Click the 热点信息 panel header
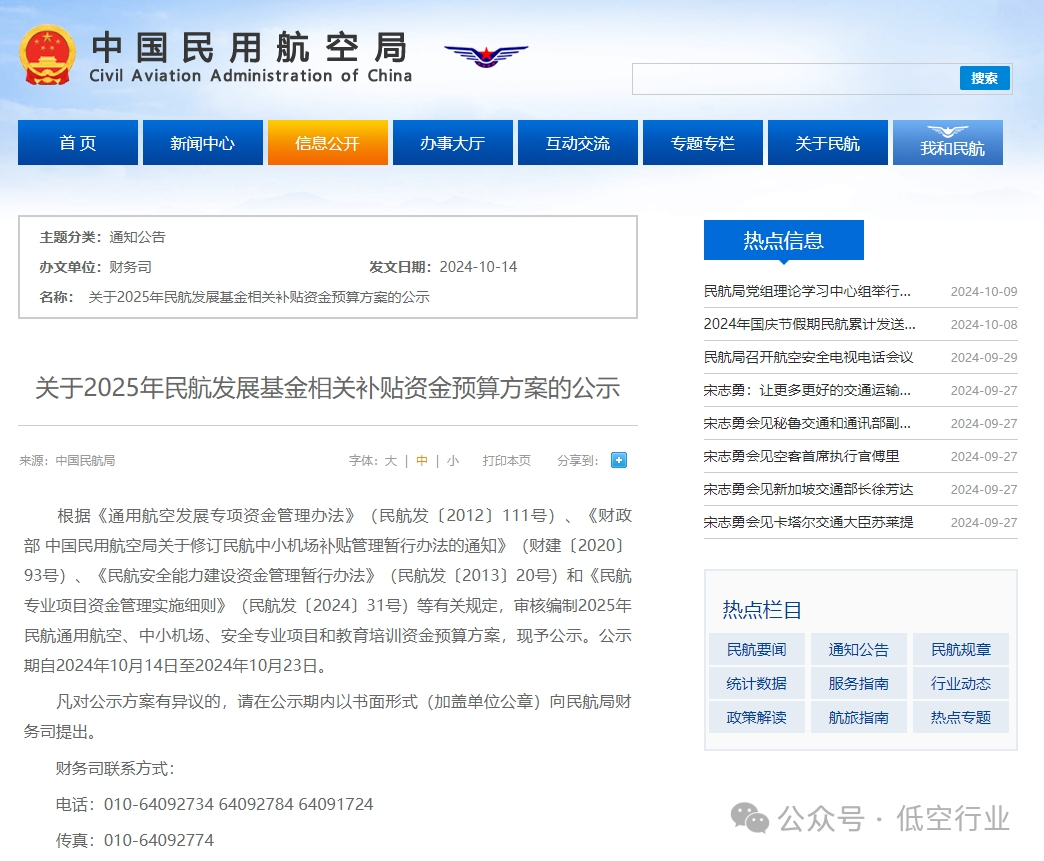Viewport: 1044px width, 861px height. 784,240
